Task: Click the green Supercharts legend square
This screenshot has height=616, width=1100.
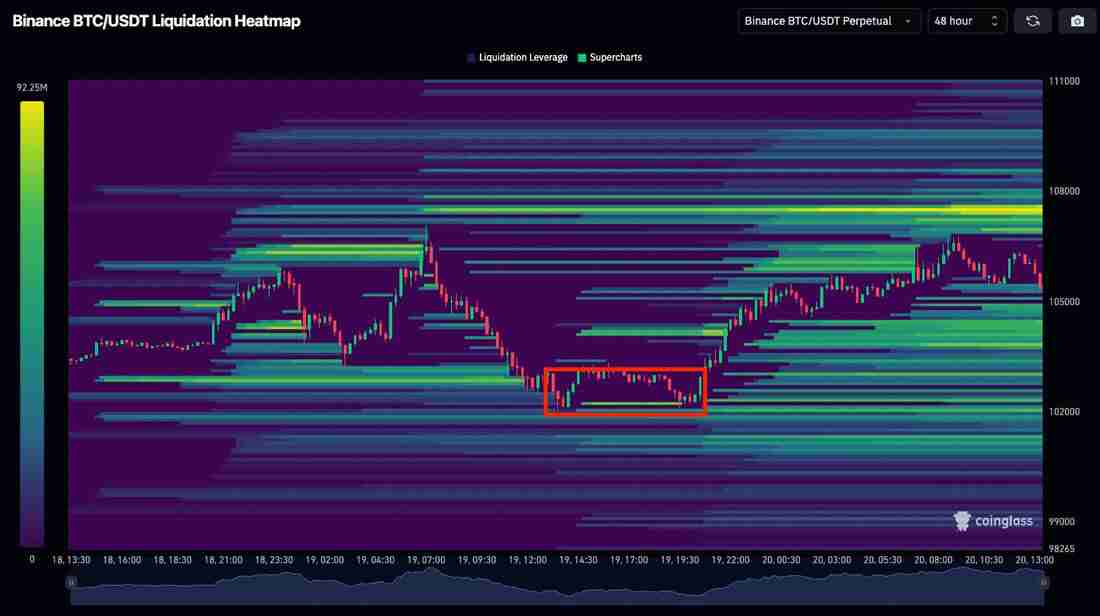Action: click(582, 58)
